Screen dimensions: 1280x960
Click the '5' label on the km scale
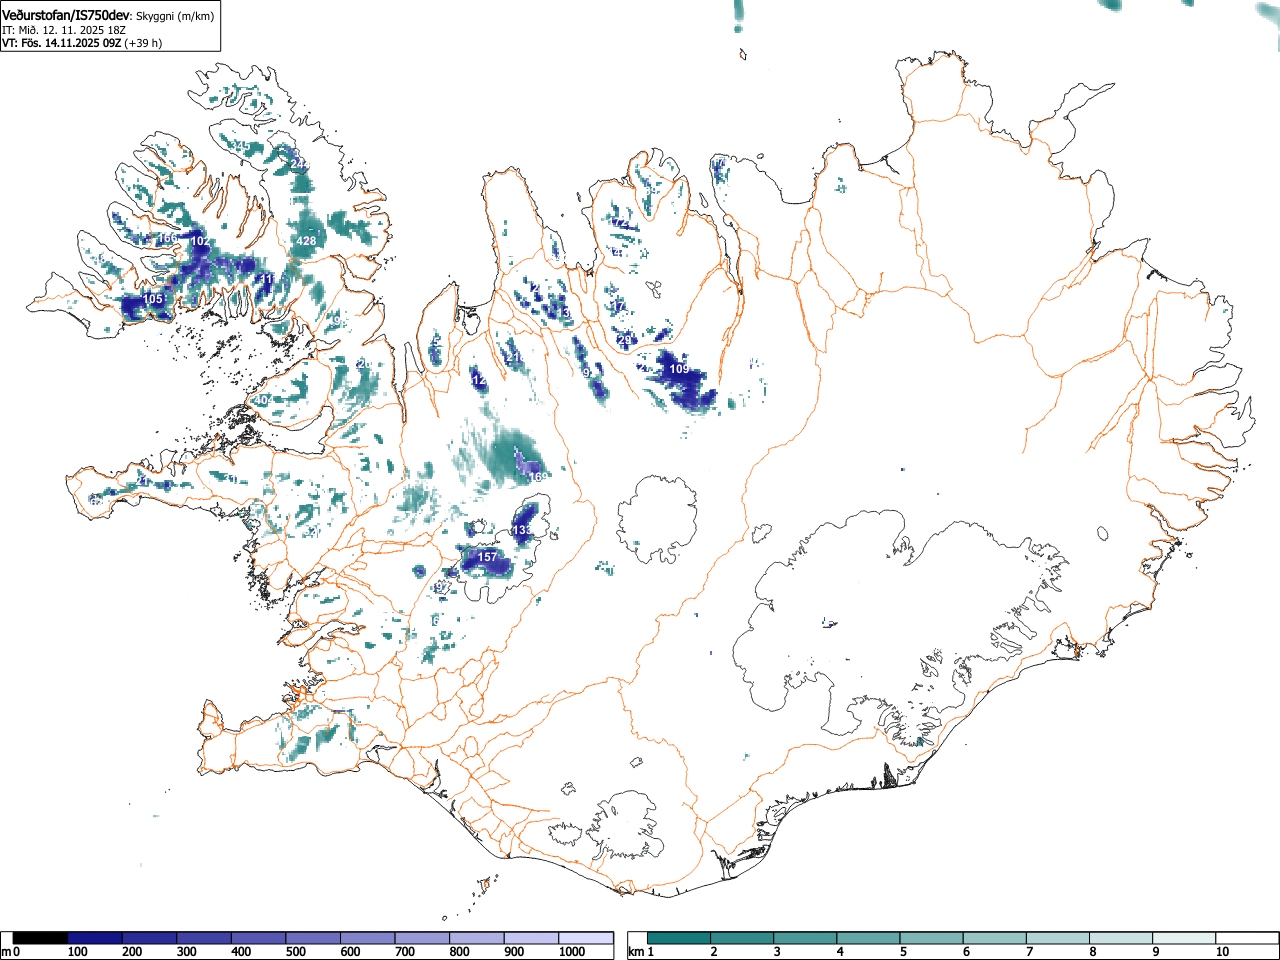(903, 953)
